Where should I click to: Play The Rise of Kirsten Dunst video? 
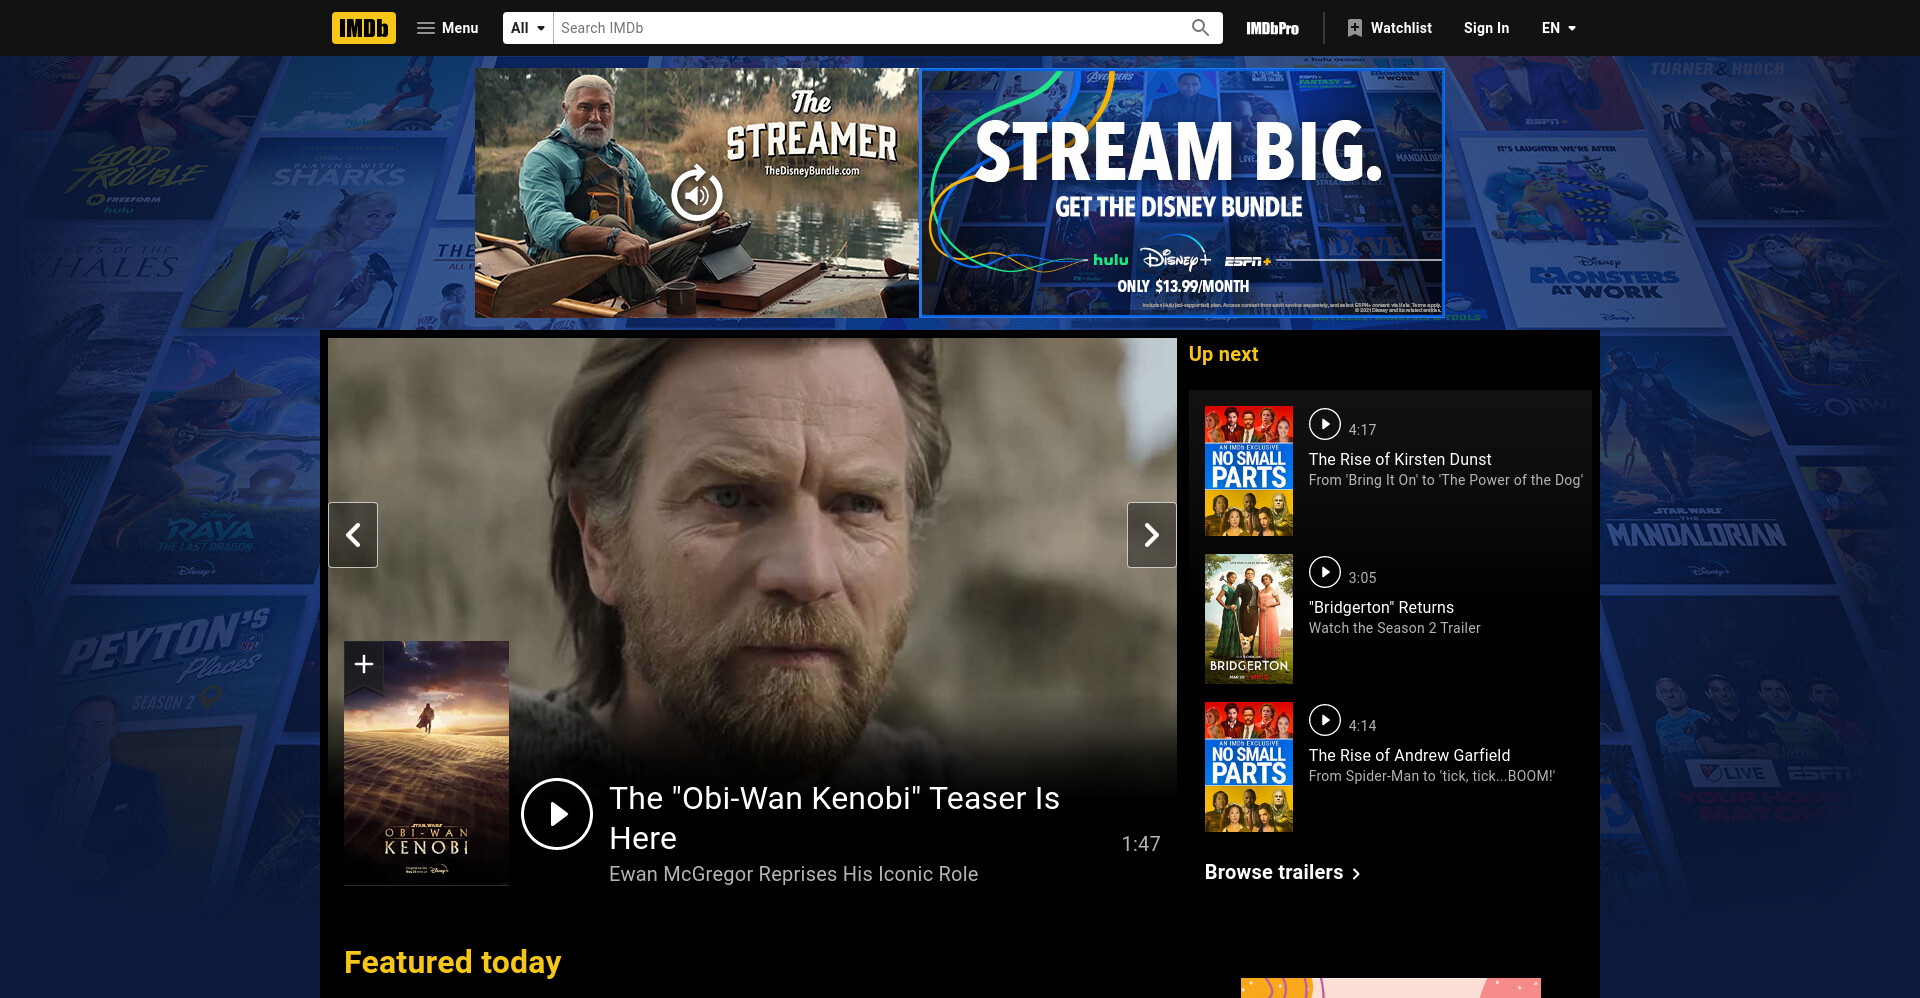(1325, 424)
